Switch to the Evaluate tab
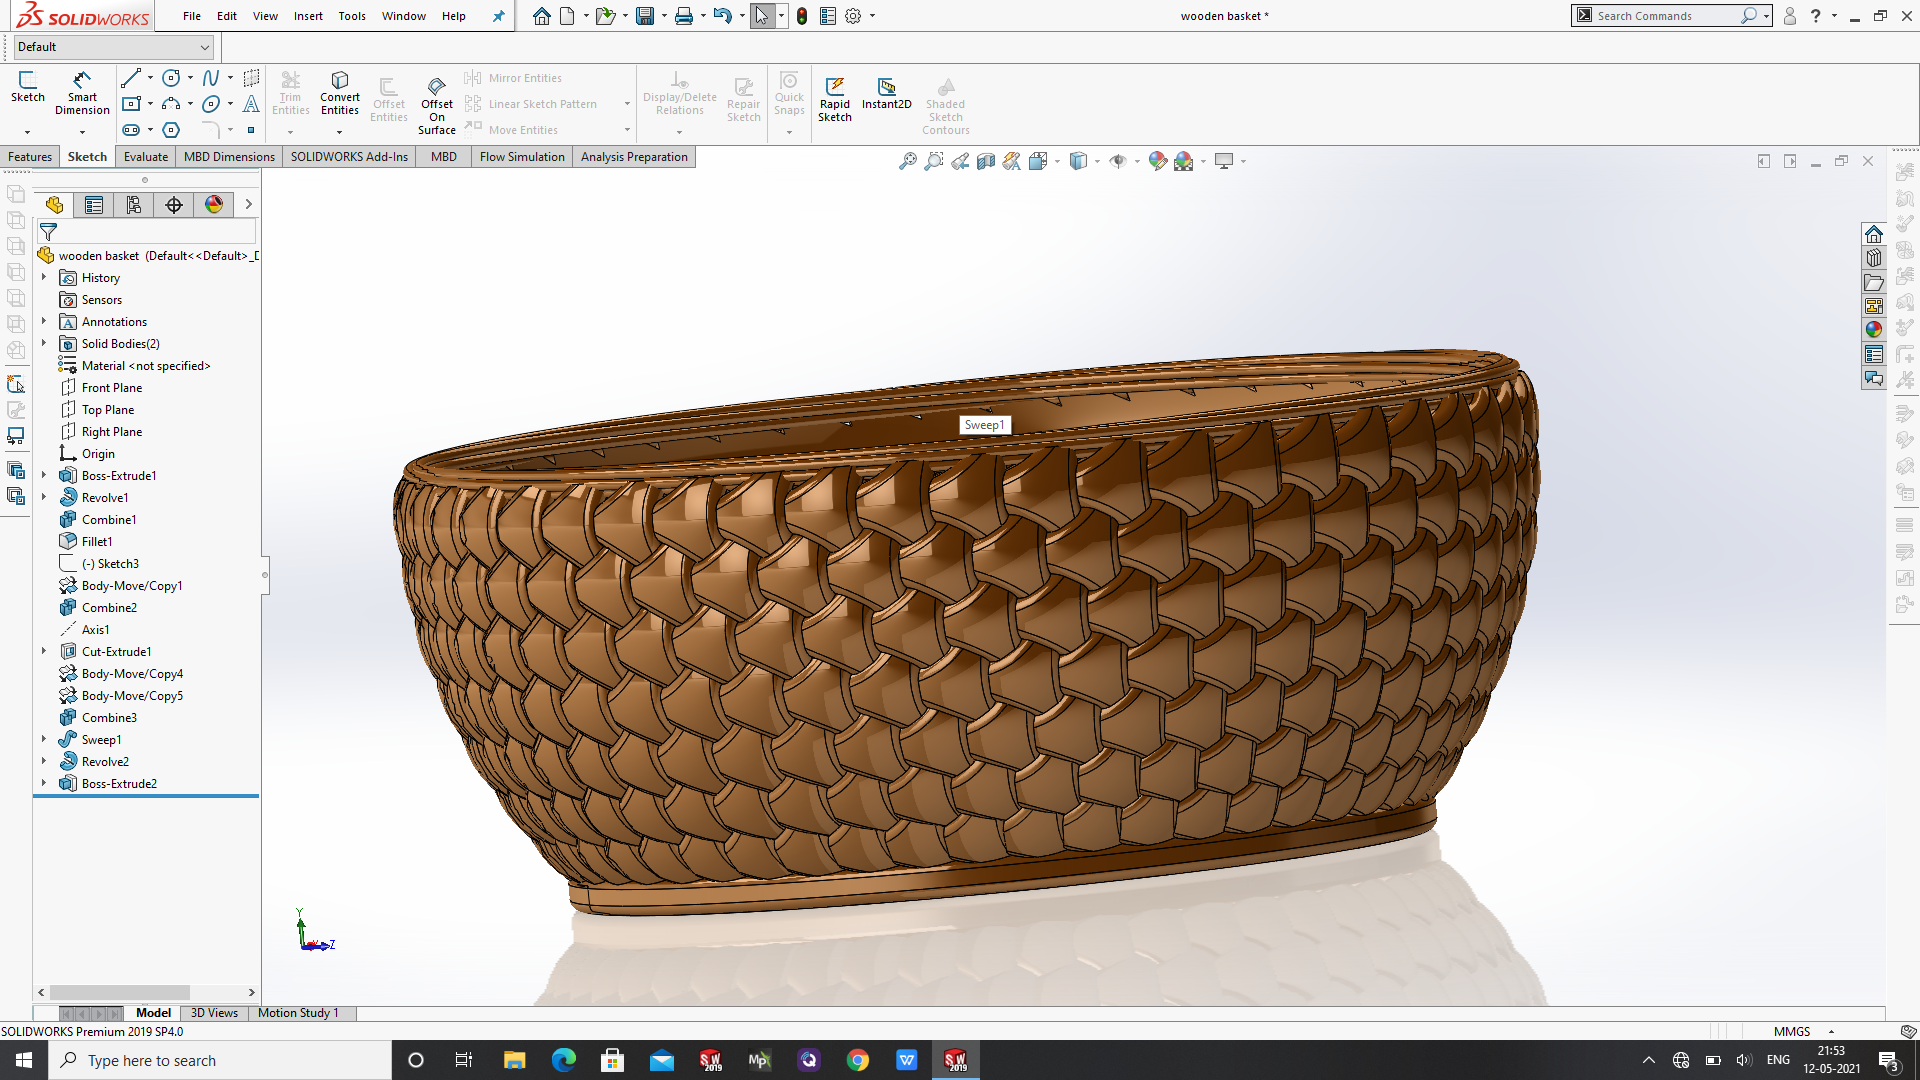This screenshot has height=1080, width=1920. point(145,157)
